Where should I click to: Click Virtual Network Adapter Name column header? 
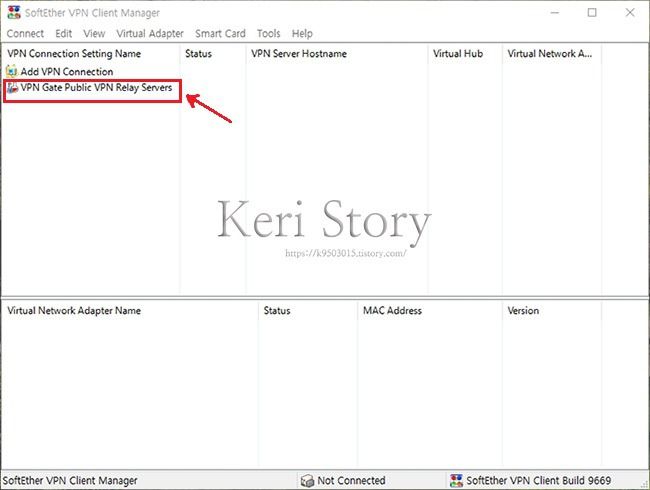coord(130,311)
